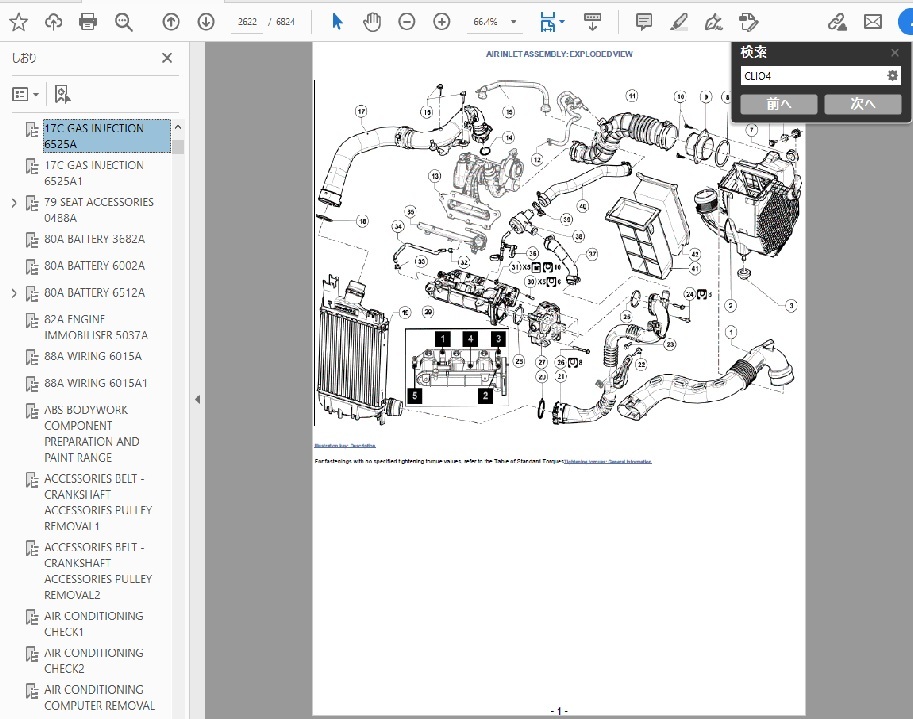The height and width of the screenshot is (719, 913).
Task: Click the scrolling mode toolbar icon
Action: pyautogui.click(x=592, y=22)
